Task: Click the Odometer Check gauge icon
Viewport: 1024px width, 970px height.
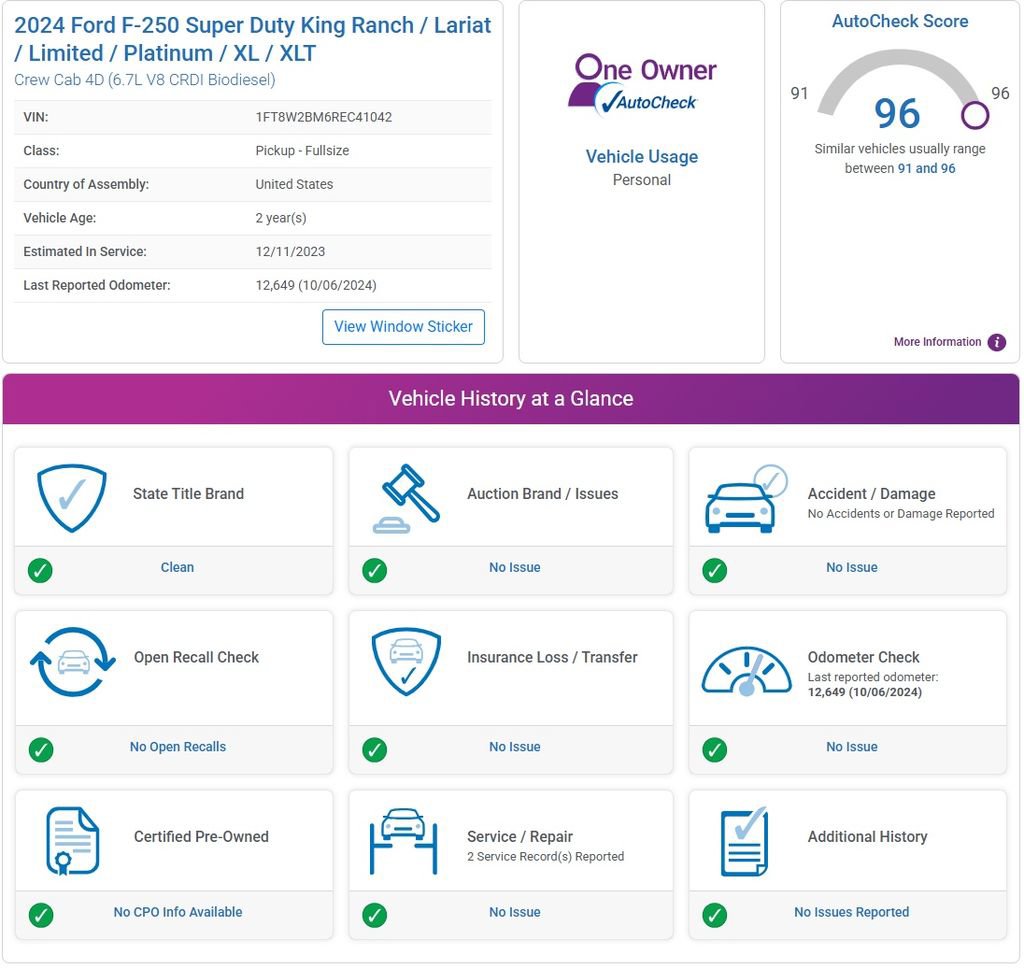Action: click(x=746, y=670)
